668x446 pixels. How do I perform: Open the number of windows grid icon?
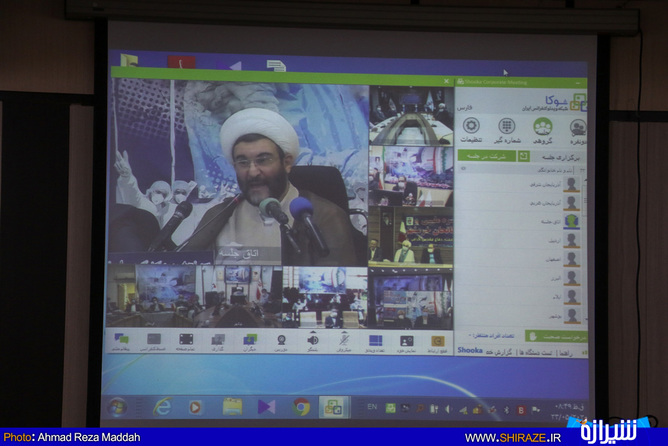pos(375,340)
